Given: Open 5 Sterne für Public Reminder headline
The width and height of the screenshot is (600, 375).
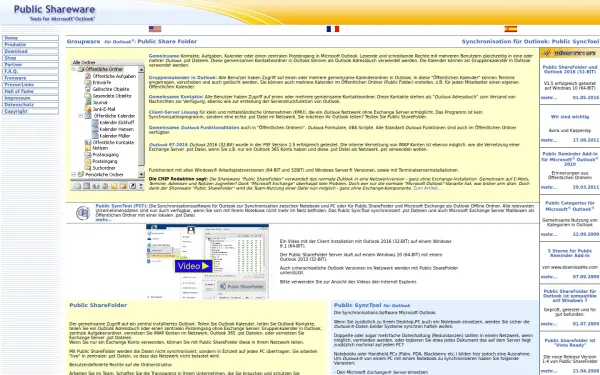Looking at the screenshot, I should pos(570,253).
